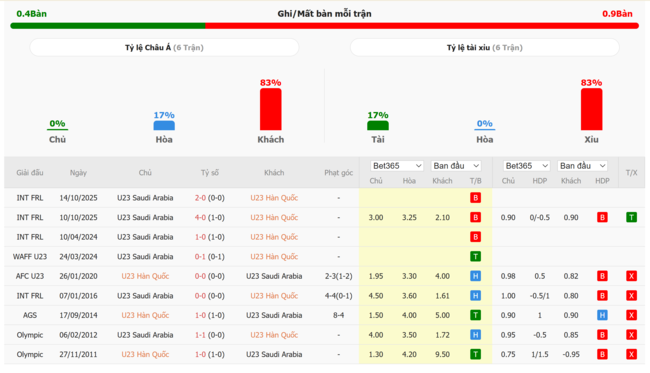The width and height of the screenshot is (650, 373).
Task: Click HDP red B badge in 07/01/2016 row
Action: [x=602, y=295]
